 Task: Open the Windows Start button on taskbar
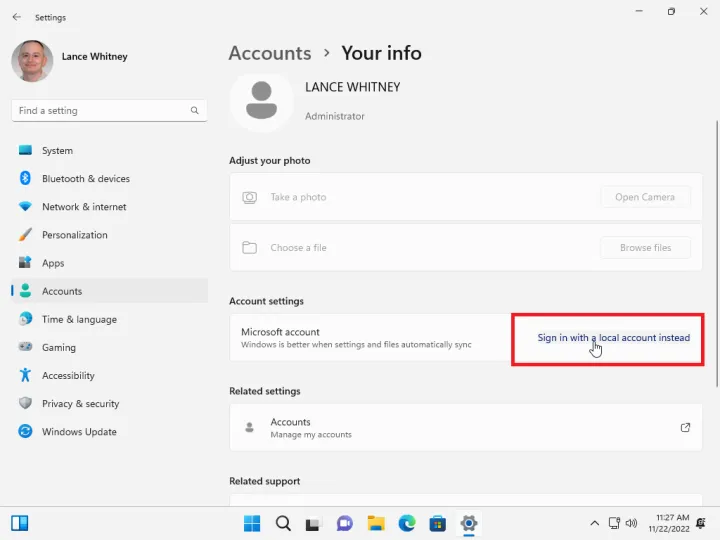click(252, 523)
